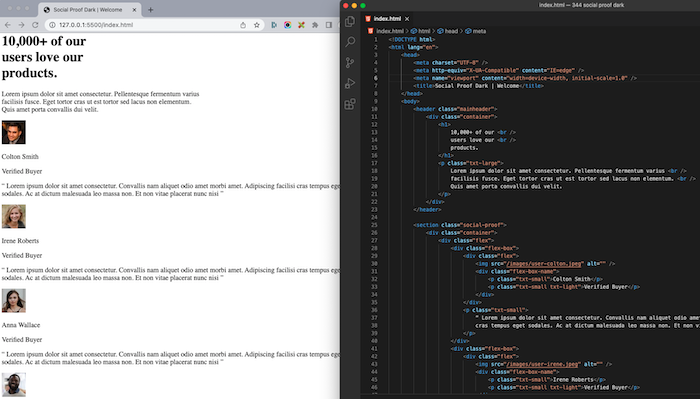
Task: Open the Run and Debug view
Action: point(350,83)
